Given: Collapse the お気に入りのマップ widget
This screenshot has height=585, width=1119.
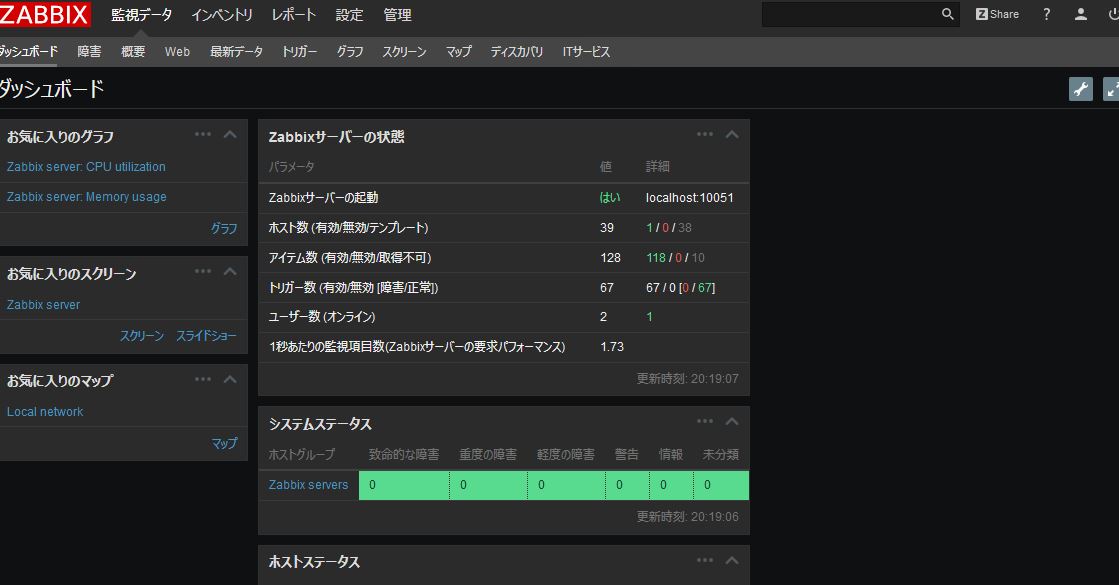Looking at the screenshot, I should coord(229,380).
